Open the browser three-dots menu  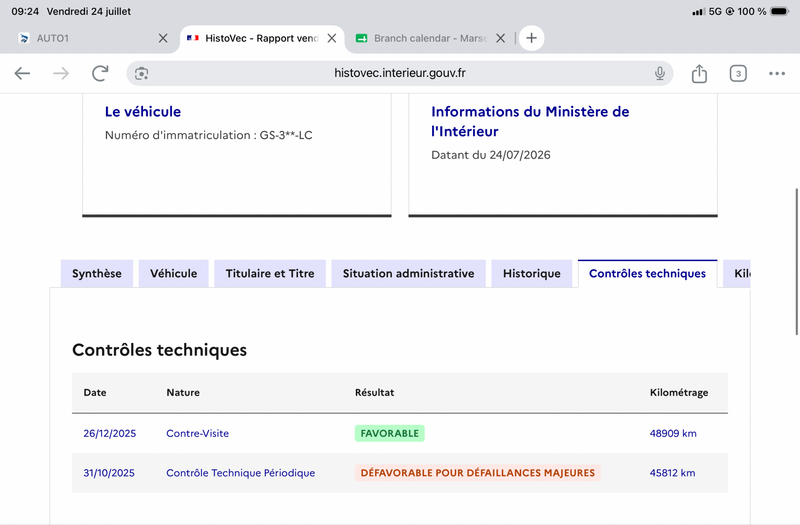777,73
